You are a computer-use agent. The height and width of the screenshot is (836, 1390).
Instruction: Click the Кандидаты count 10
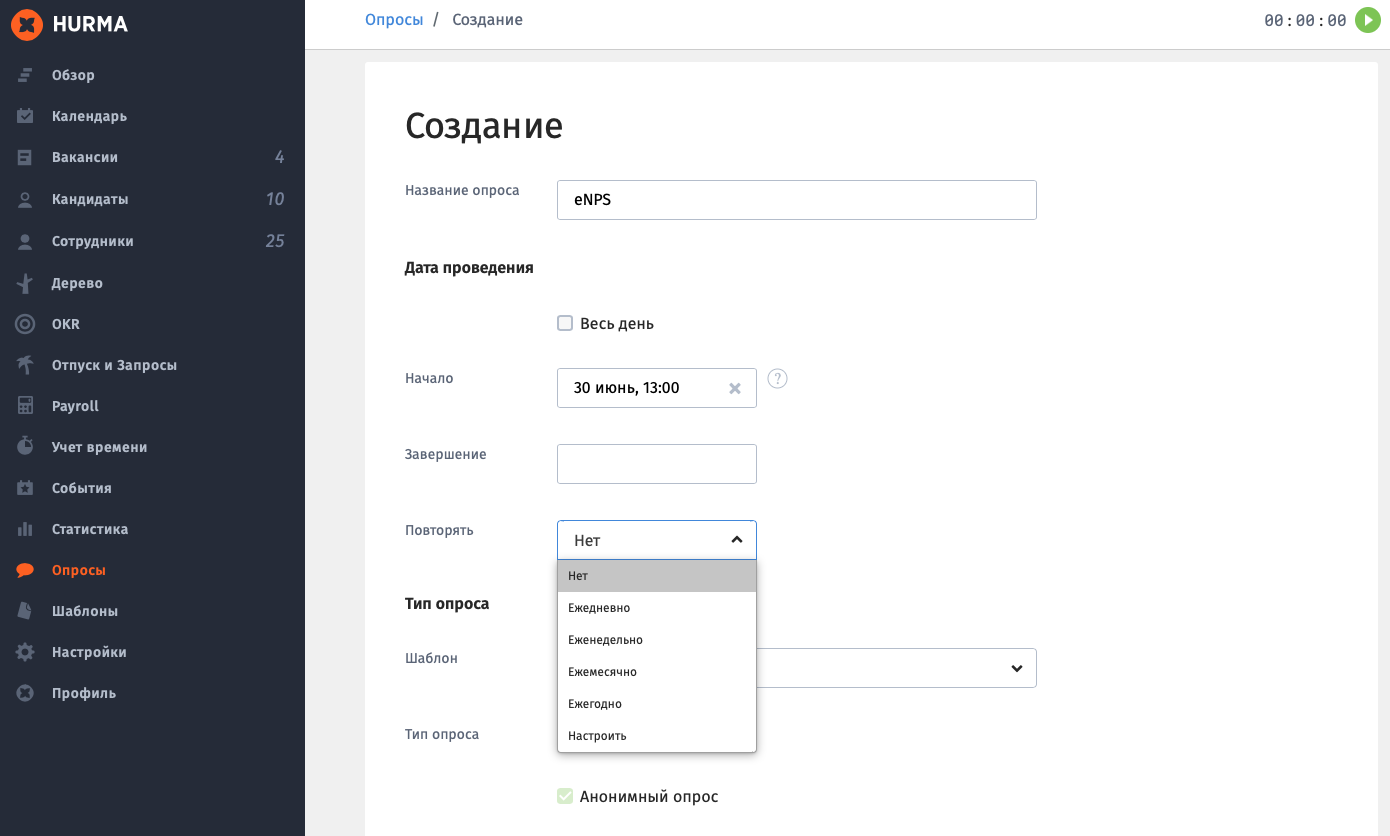[275, 199]
